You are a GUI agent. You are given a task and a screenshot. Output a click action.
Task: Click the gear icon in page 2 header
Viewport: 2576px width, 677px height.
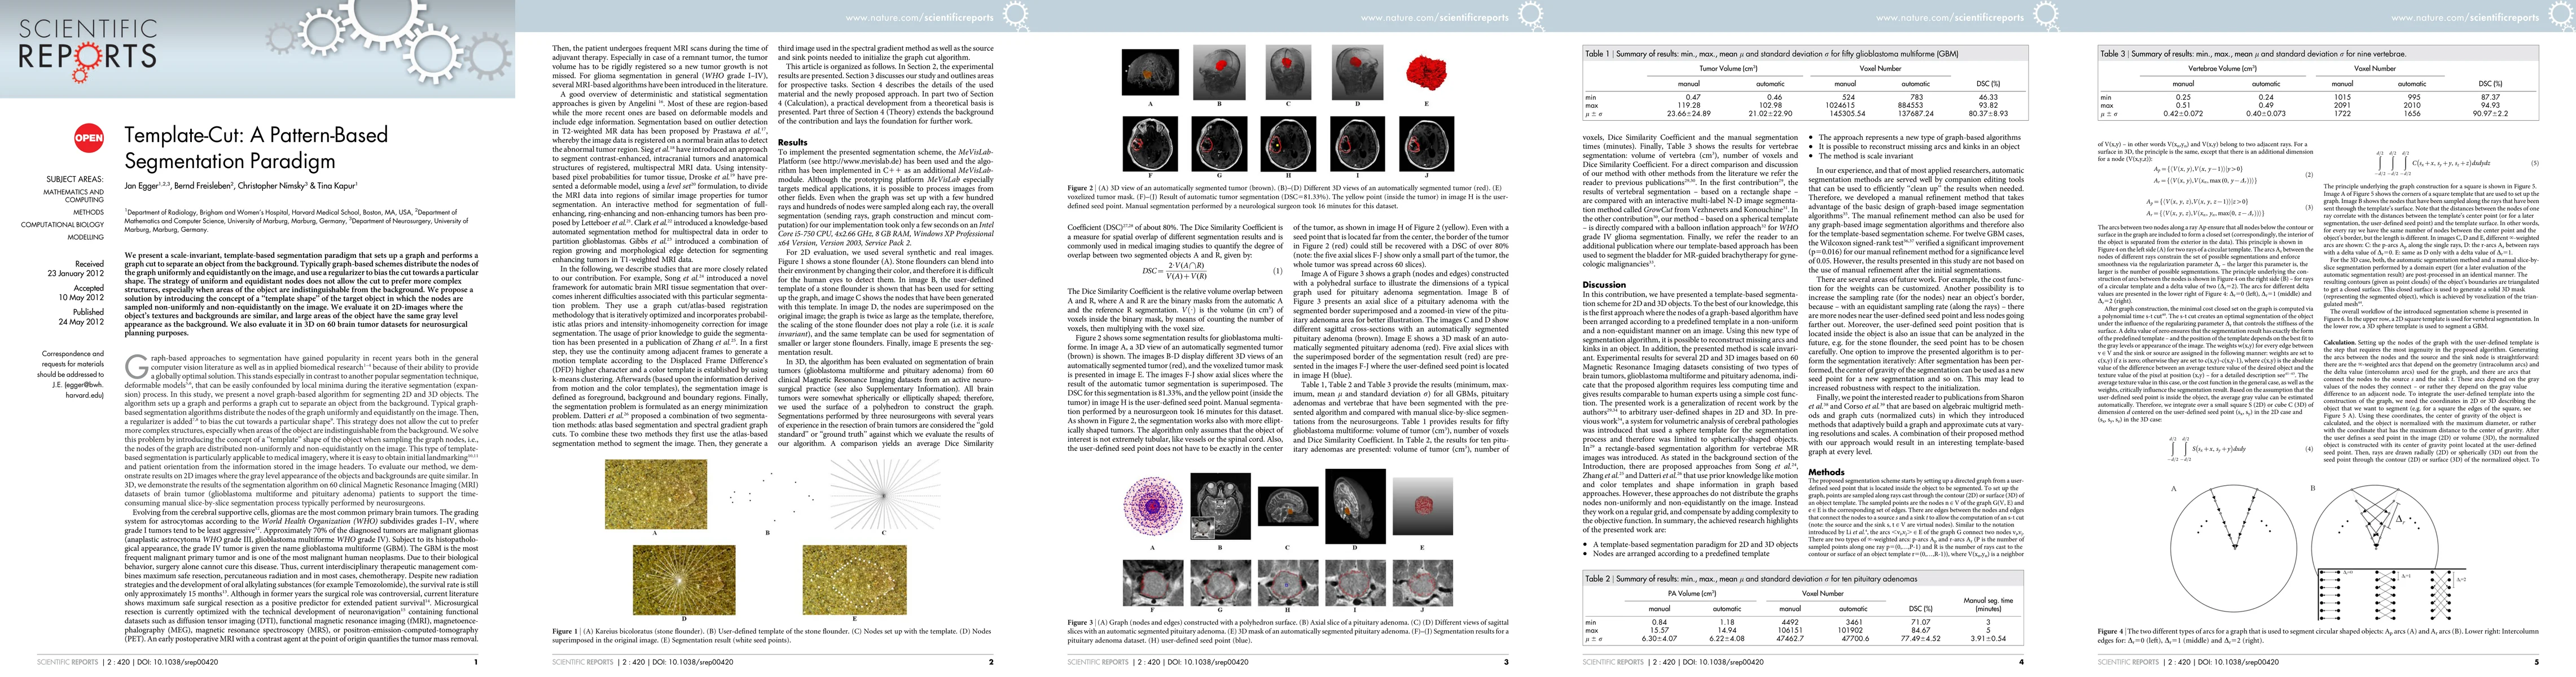[x=1015, y=14]
